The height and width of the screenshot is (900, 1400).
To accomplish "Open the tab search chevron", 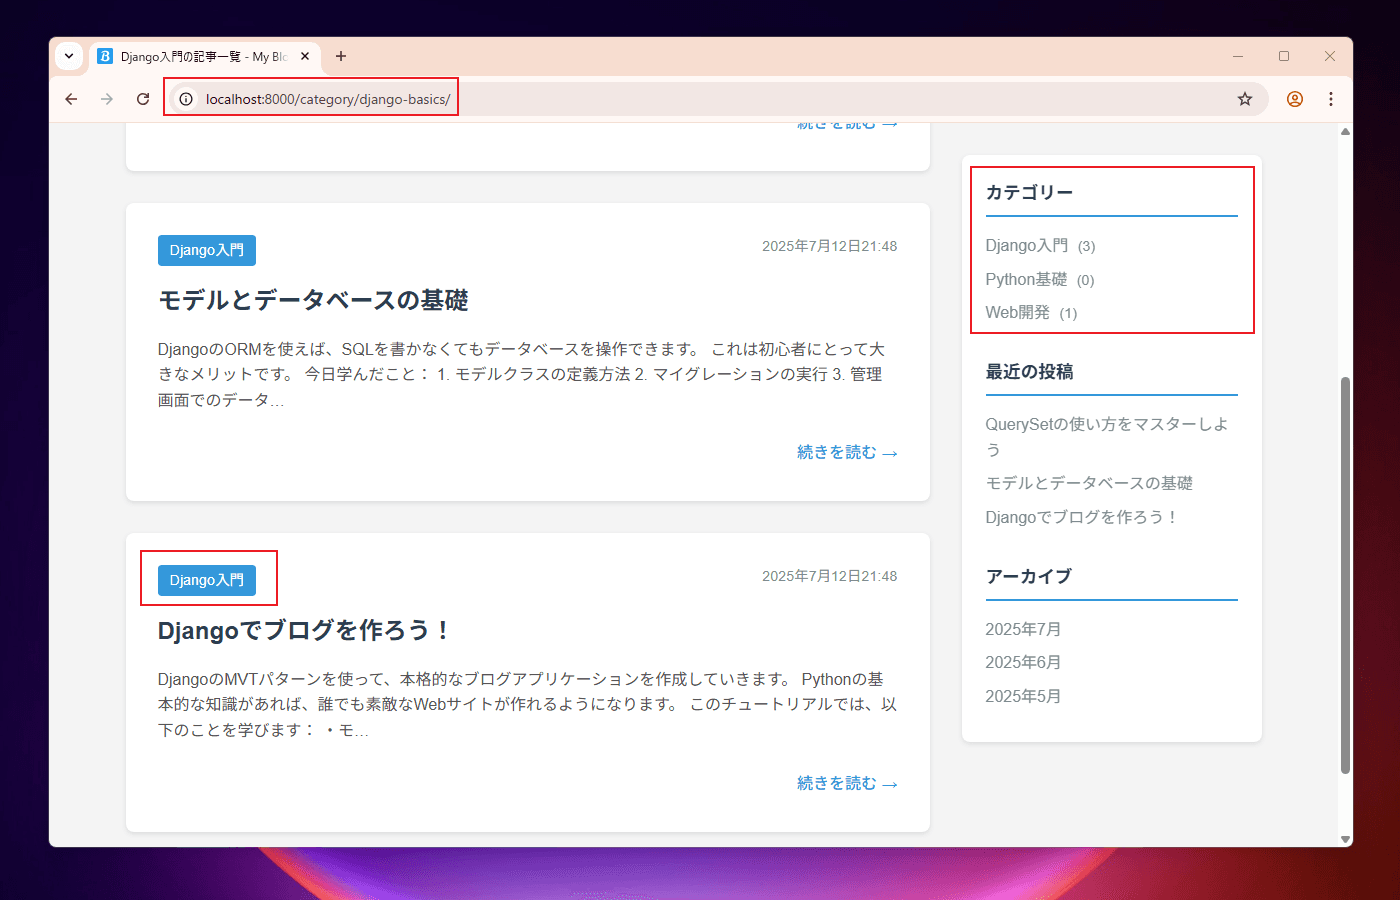I will [68, 56].
